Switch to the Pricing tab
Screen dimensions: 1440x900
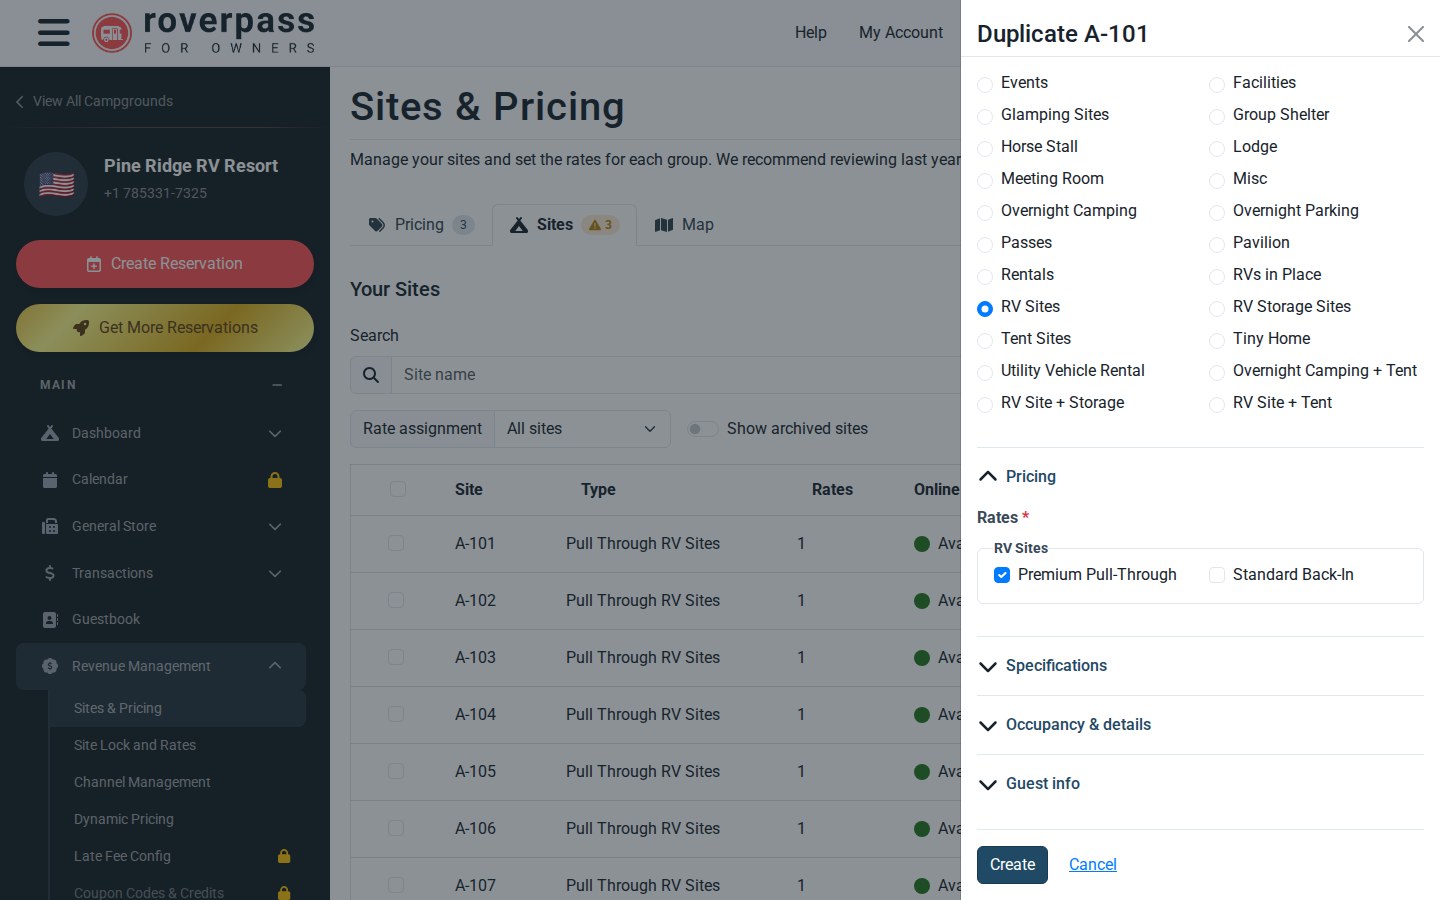click(421, 225)
